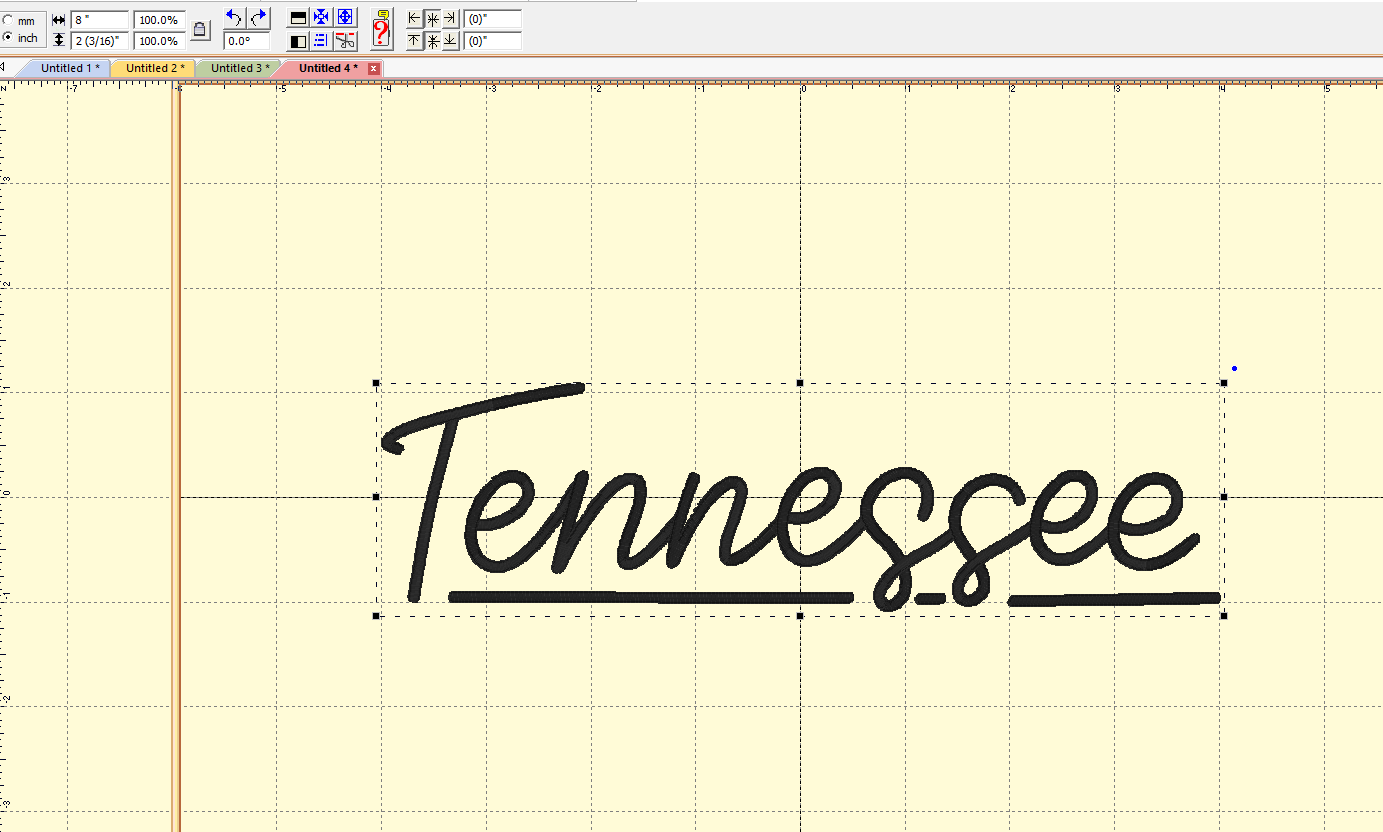Image resolution: width=1383 pixels, height=832 pixels.
Task: Rotate design counterclockwise with left arrow
Action: 234,17
